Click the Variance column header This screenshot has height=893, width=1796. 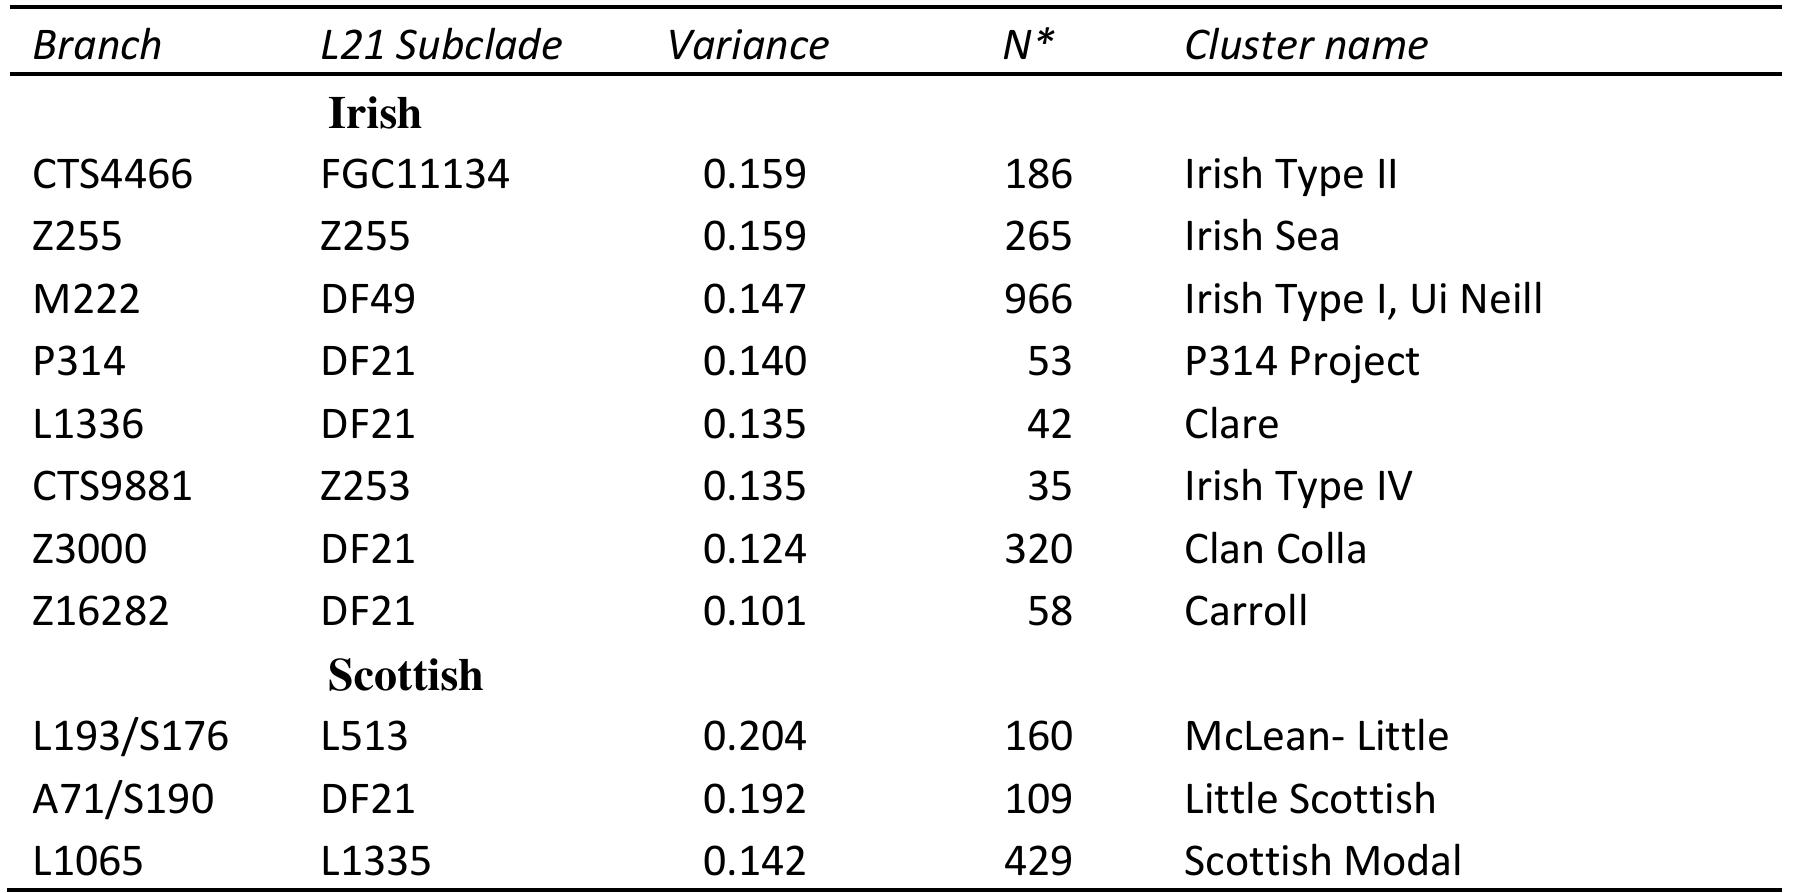tap(748, 45)
